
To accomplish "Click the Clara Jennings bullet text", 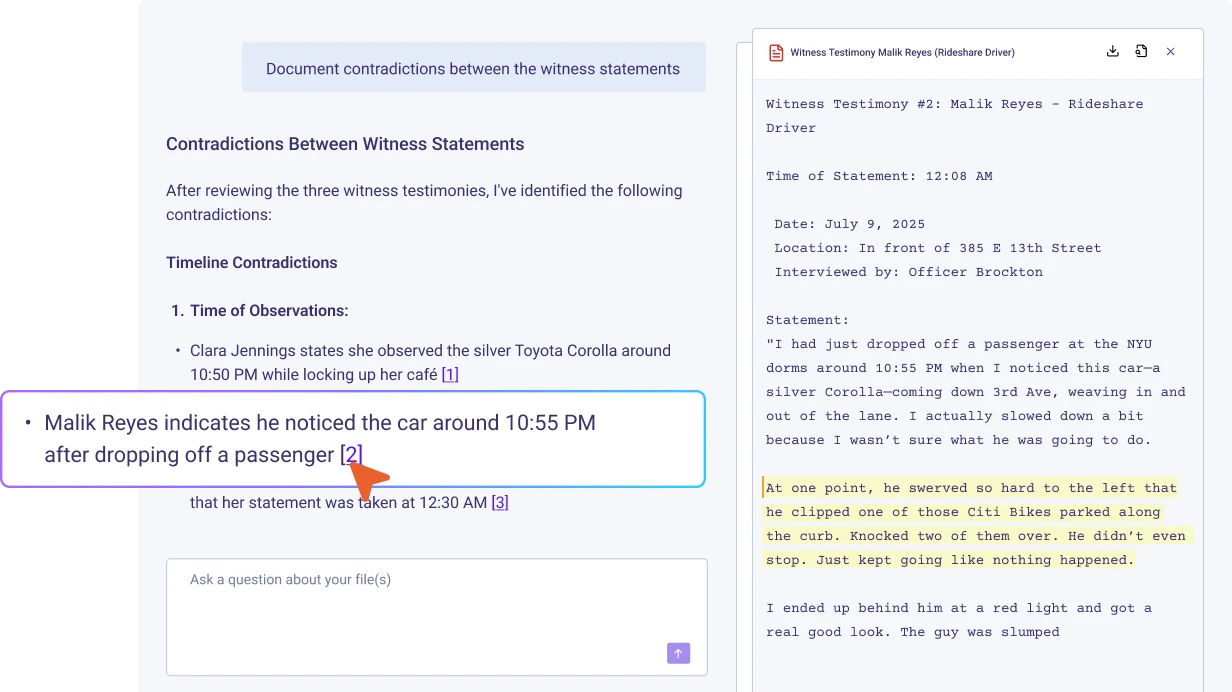I will point(430,362).
